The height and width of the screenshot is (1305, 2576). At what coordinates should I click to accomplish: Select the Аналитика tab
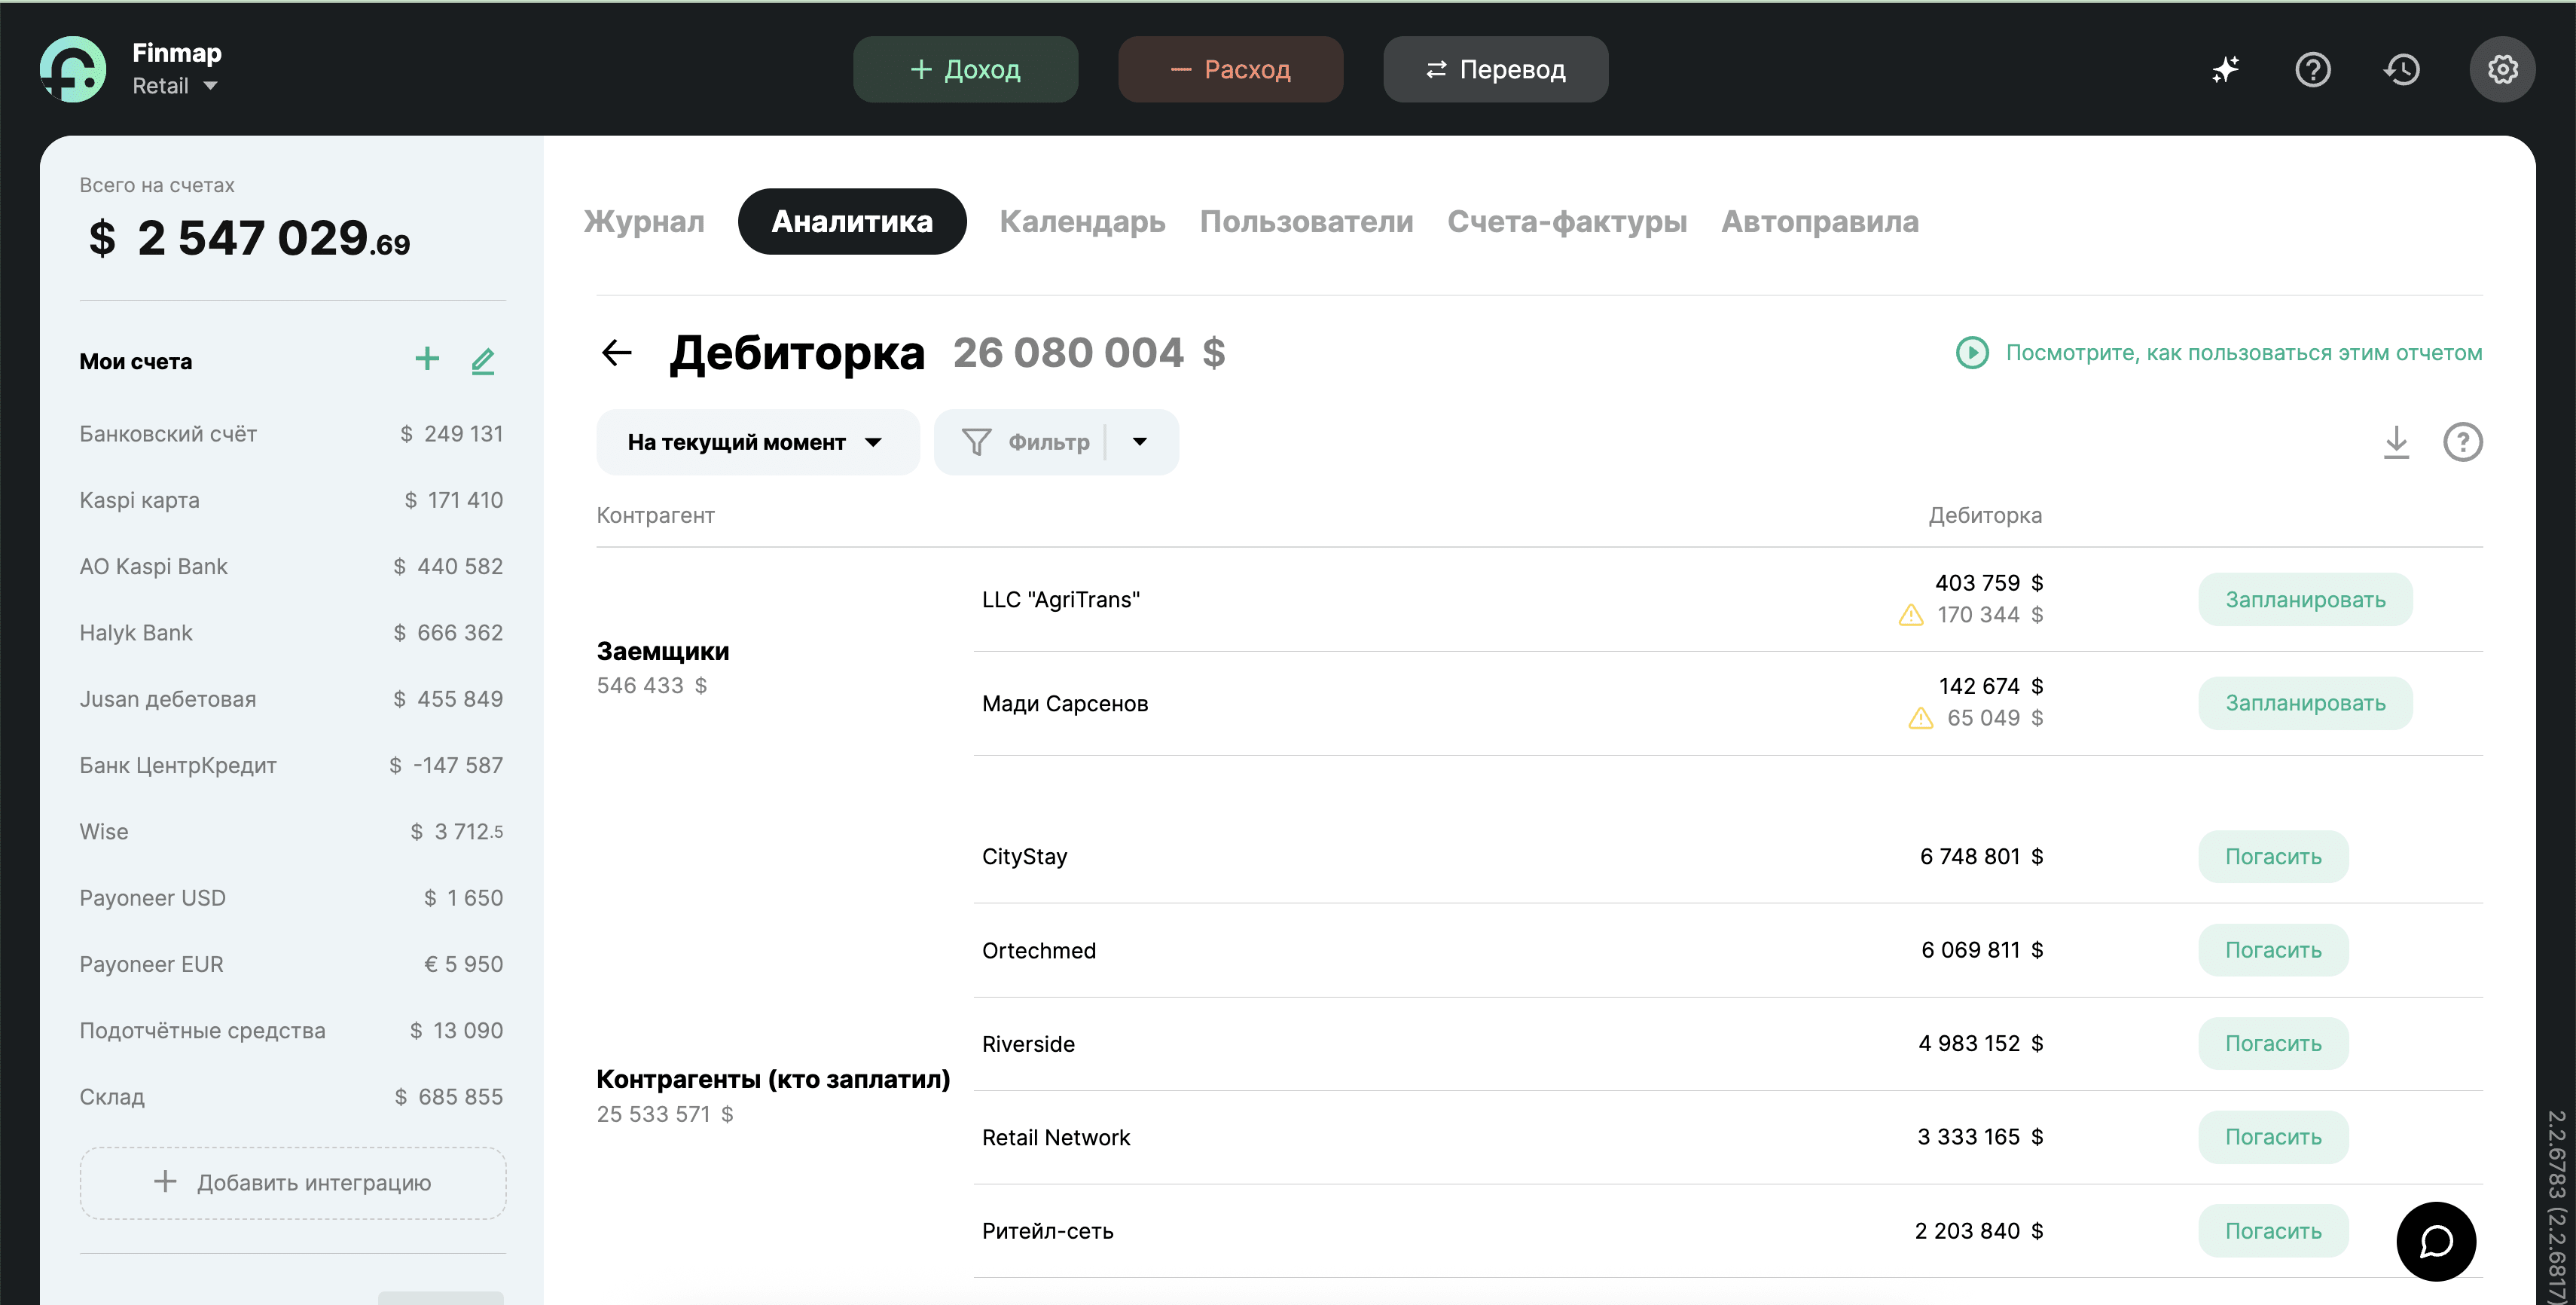852,221
